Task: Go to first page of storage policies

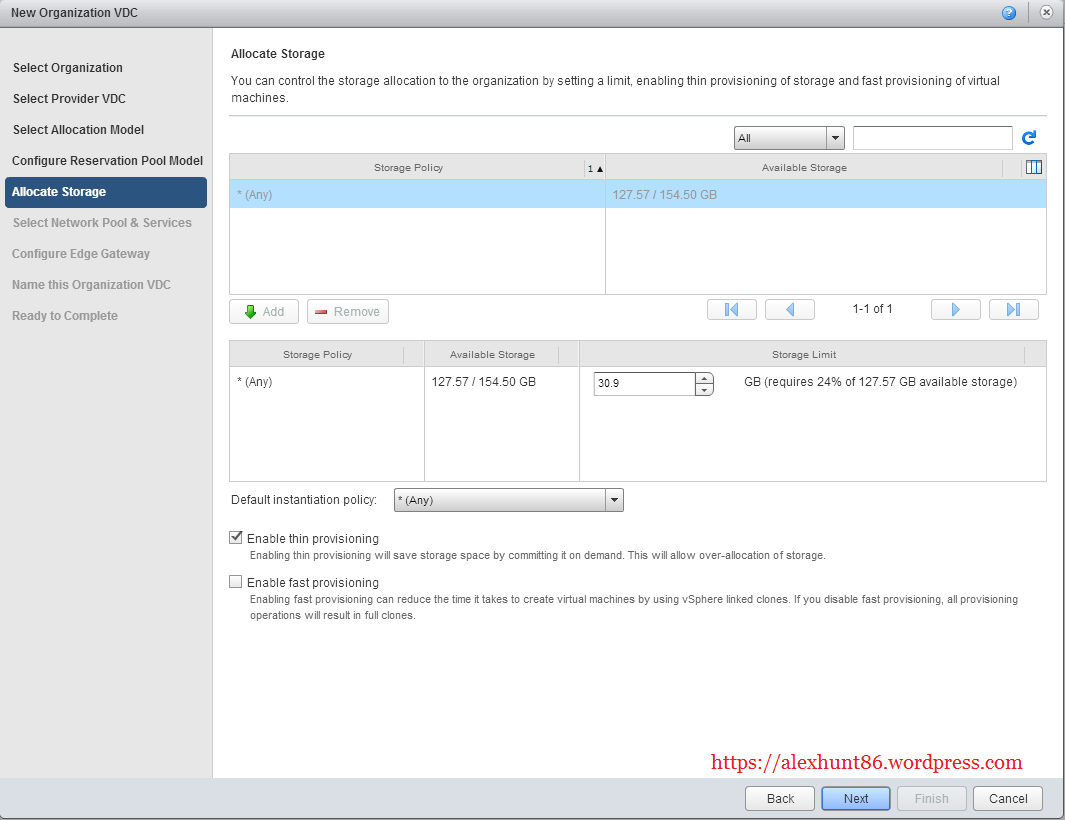Action: click(x=731, y=310)
